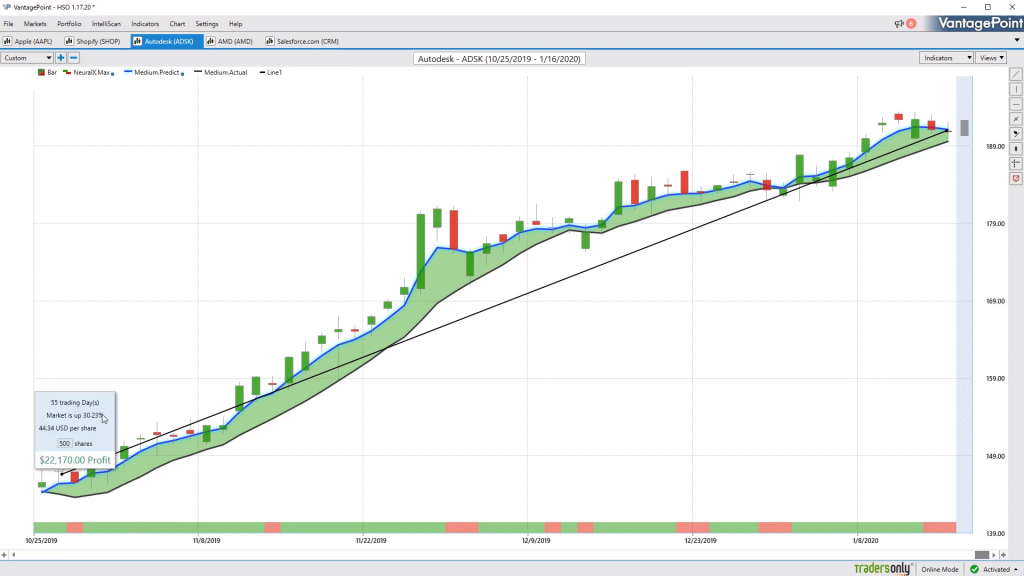This screenshot has width=1024, height=576.
Task: Toggle the Medium.Predict legend entry
Action: tap(154, 72)
